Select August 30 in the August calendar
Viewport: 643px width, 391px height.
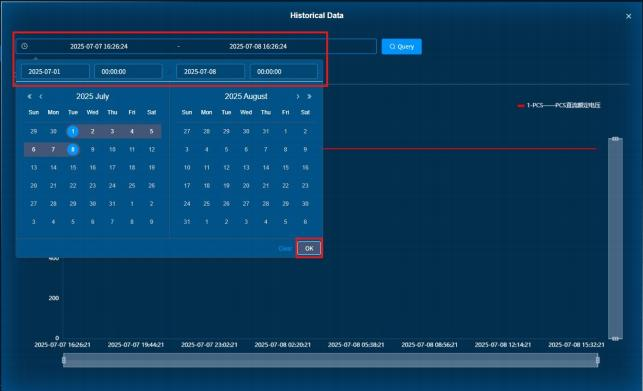tap(305, 204)
